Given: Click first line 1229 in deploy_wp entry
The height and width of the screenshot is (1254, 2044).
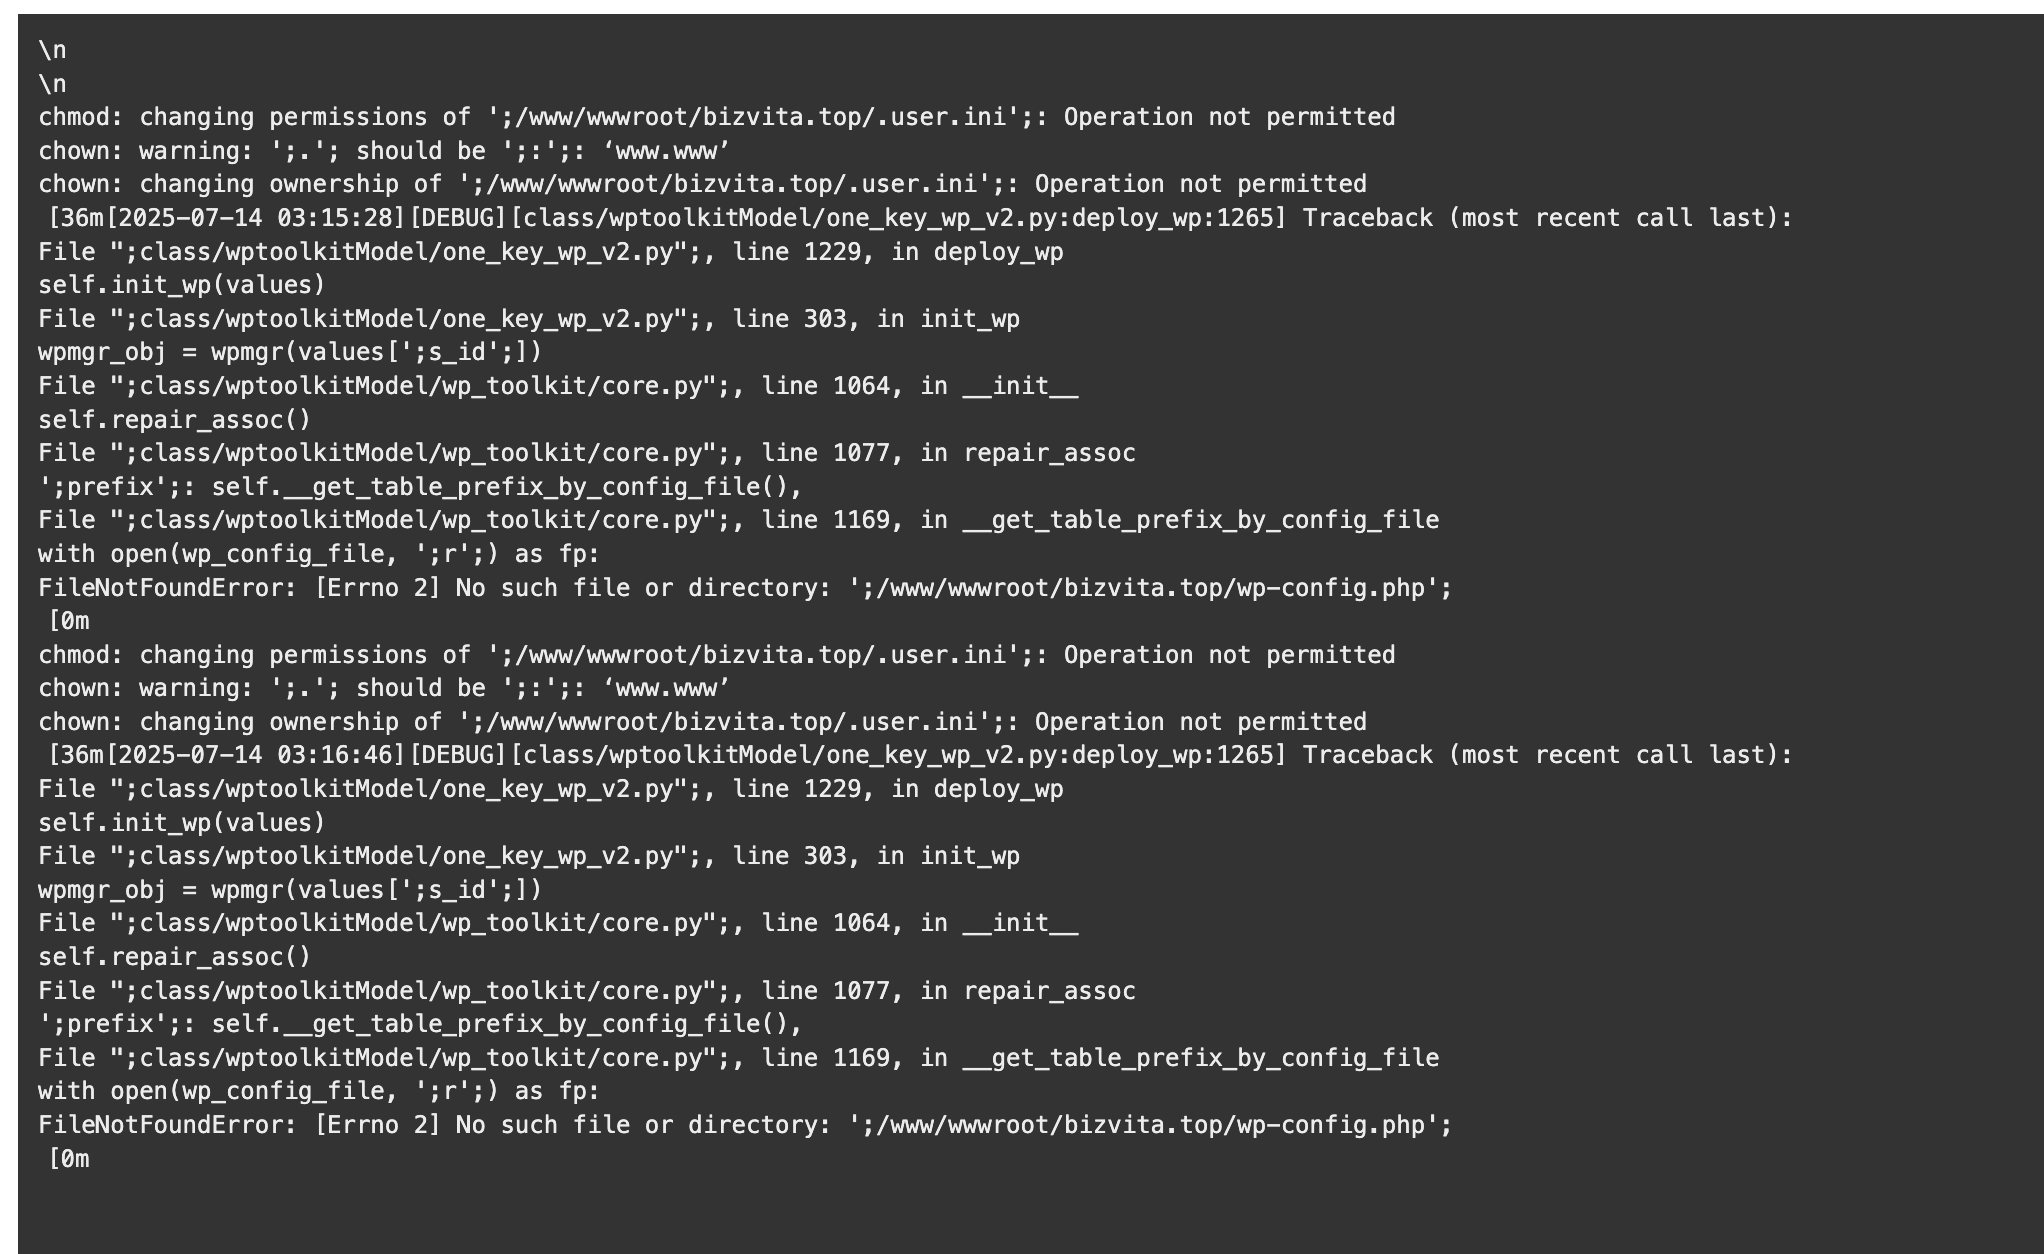Looking at the screenshot, I should (x=551, y=252).
